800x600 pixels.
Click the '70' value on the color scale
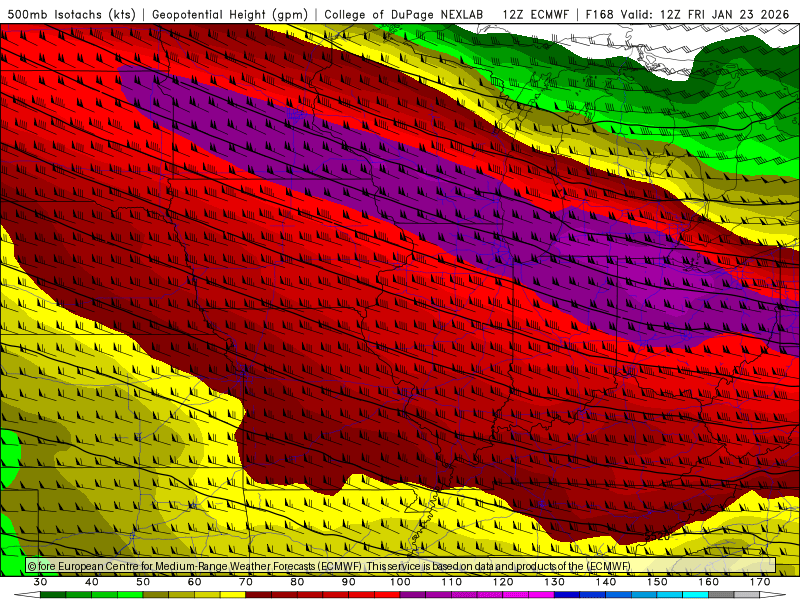[246, 582]
